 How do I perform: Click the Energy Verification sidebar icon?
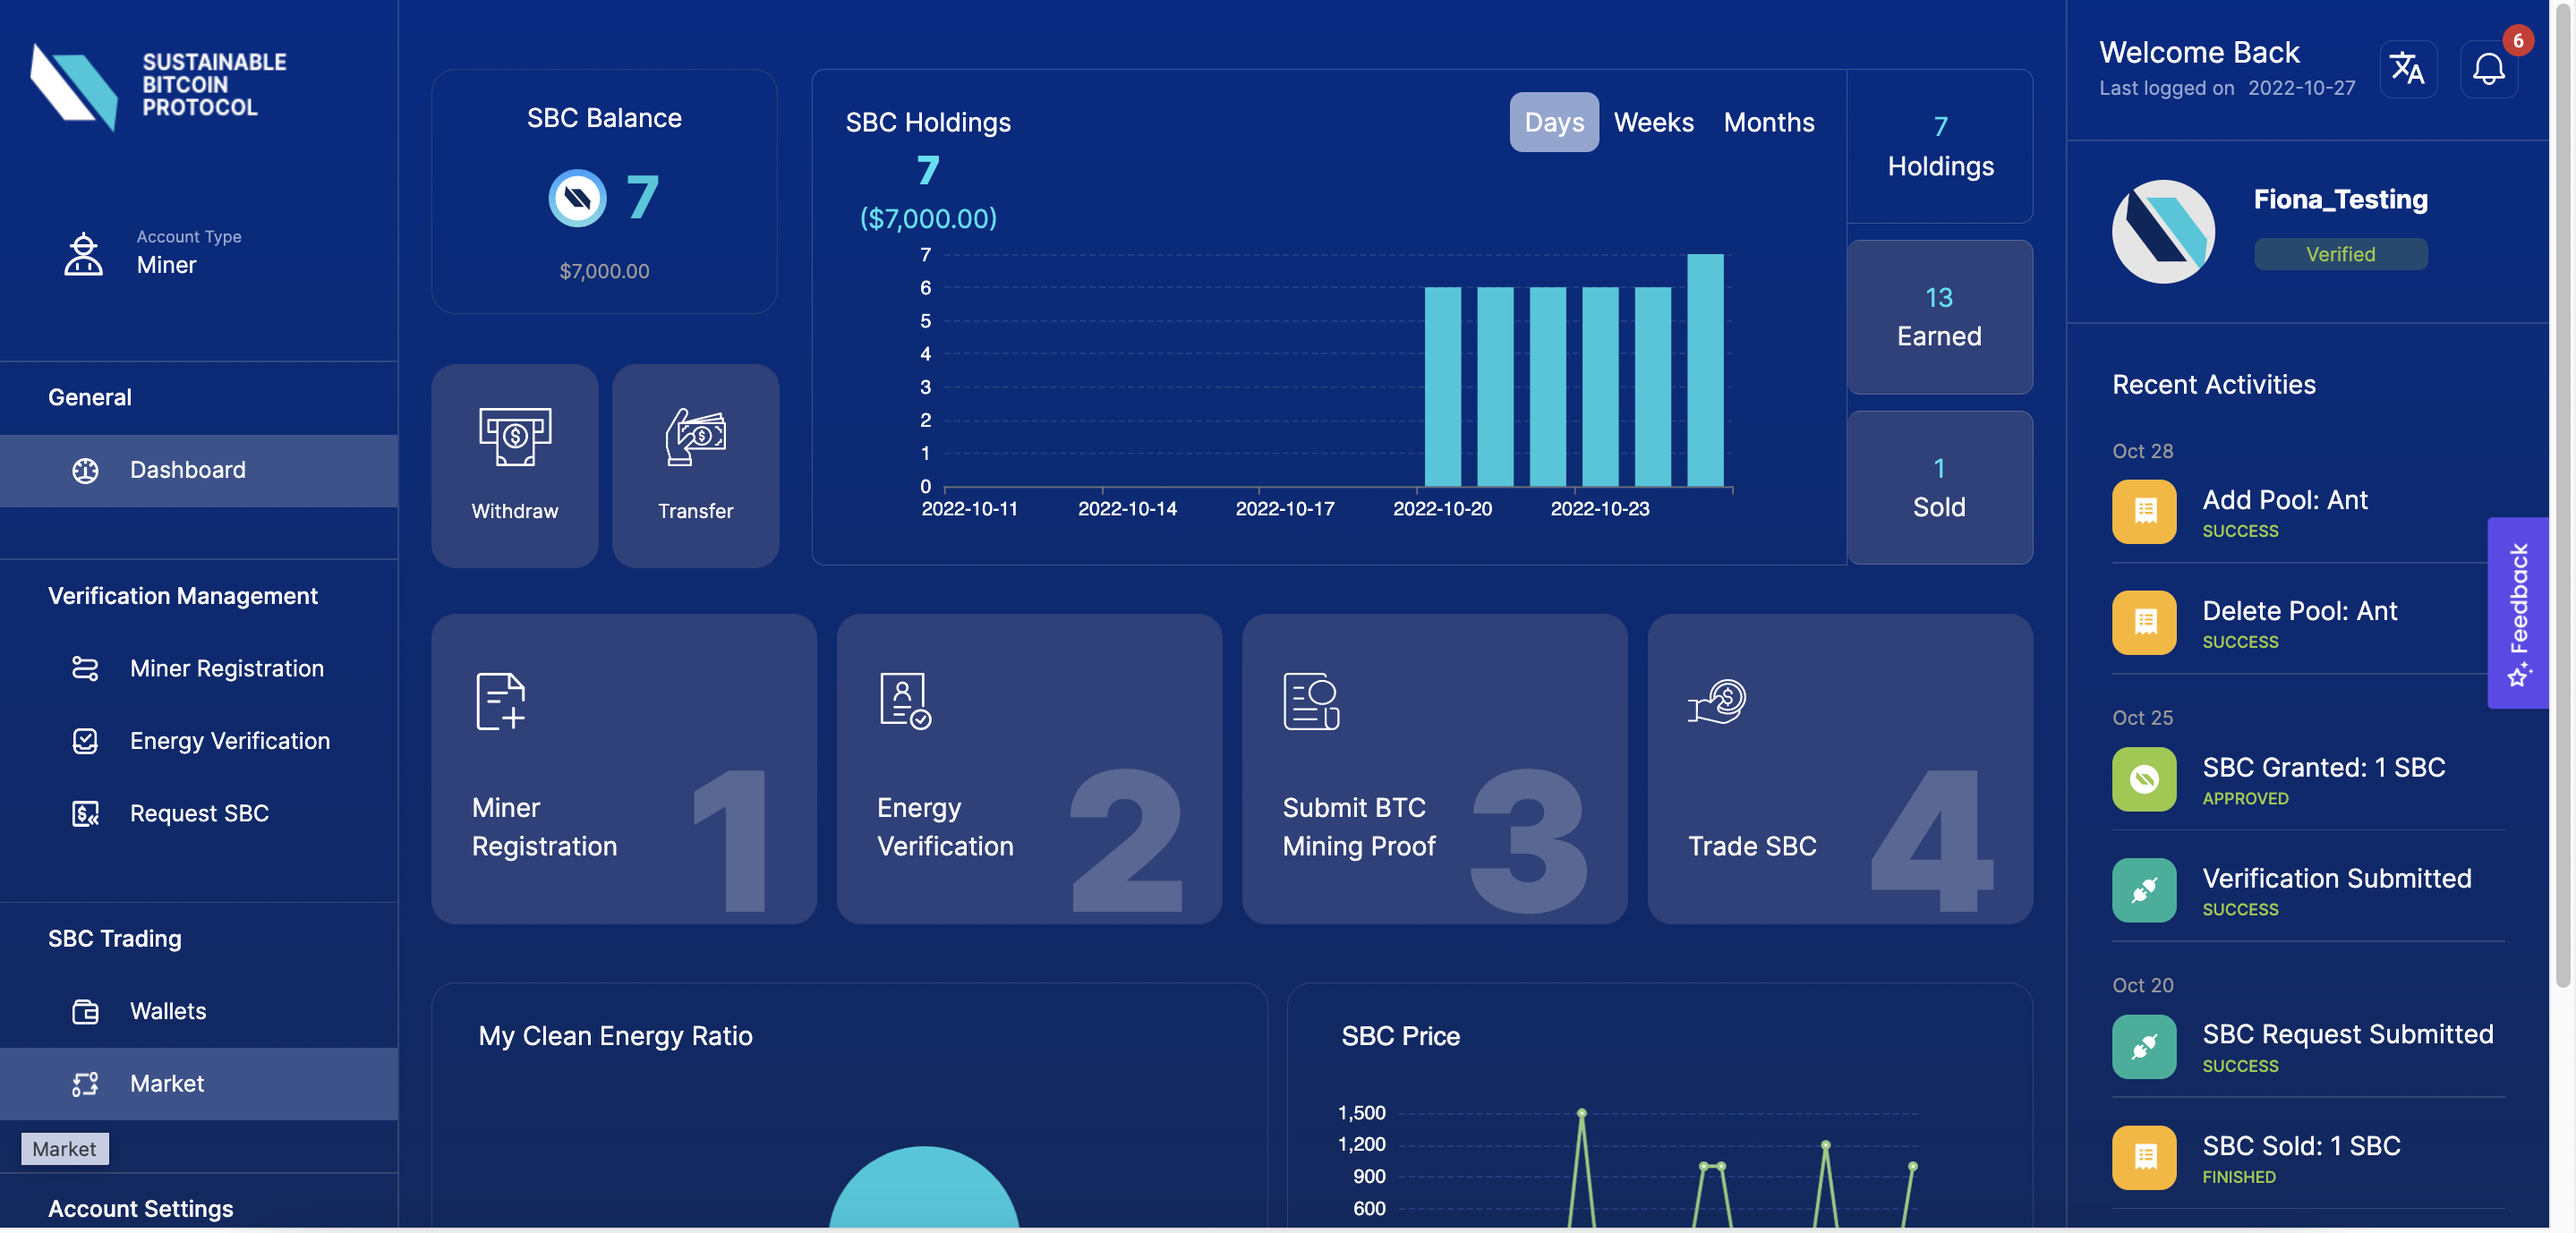click(85, 741)
